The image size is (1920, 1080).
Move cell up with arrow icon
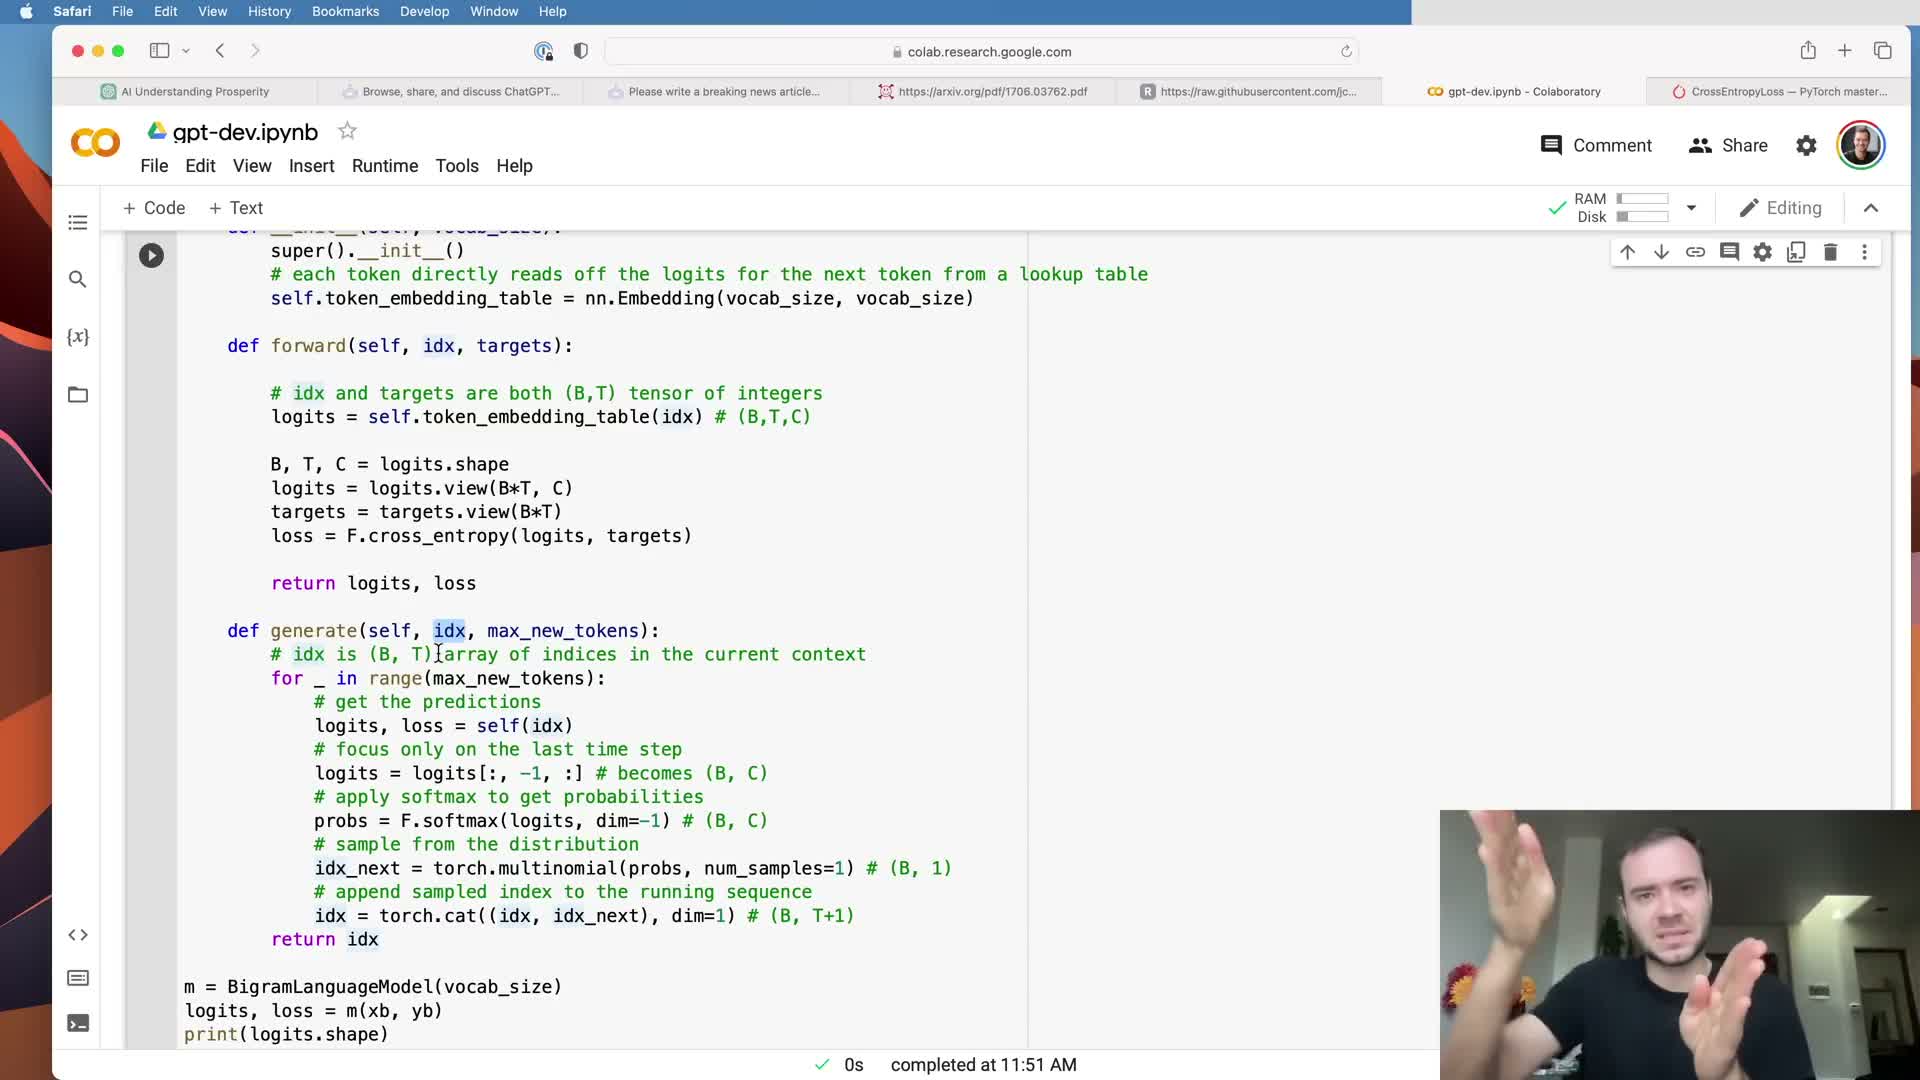pyautogui.click(x=1627, y=252)
